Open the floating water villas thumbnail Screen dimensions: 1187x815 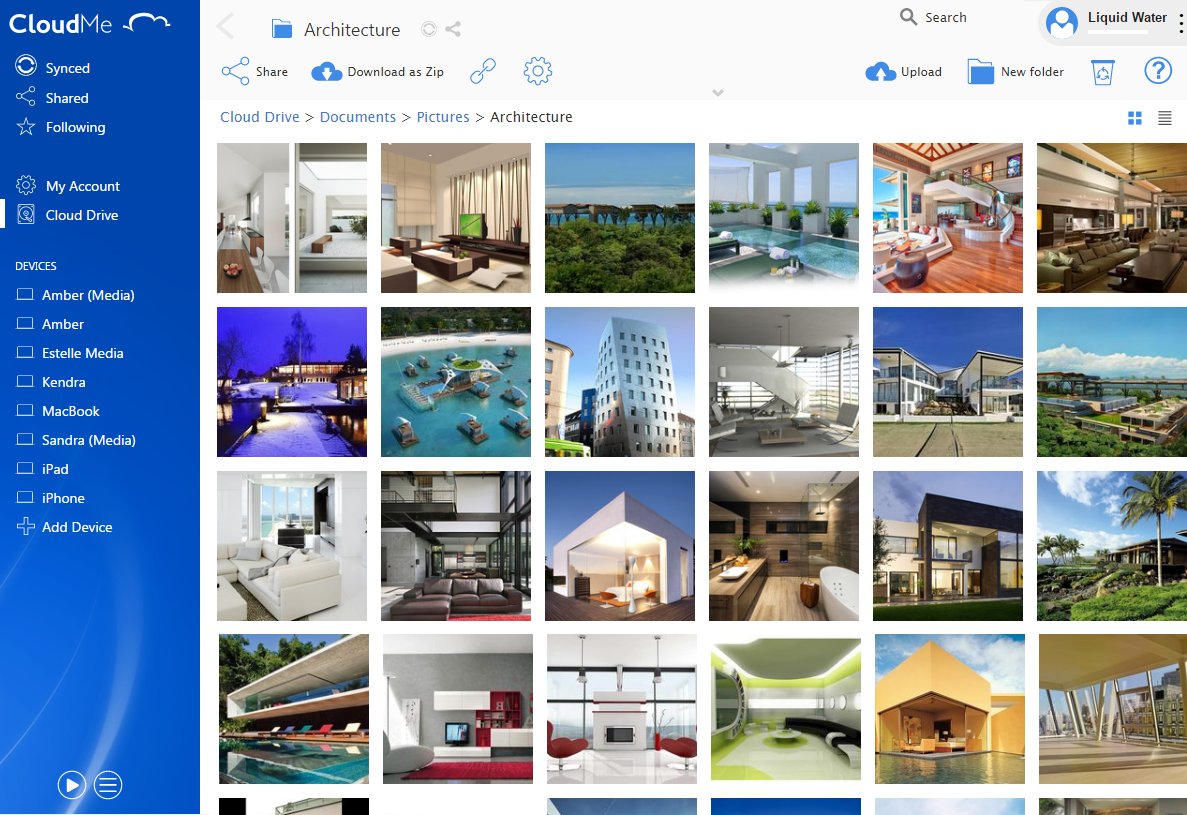pyautogui.click(x=456, y=382)
